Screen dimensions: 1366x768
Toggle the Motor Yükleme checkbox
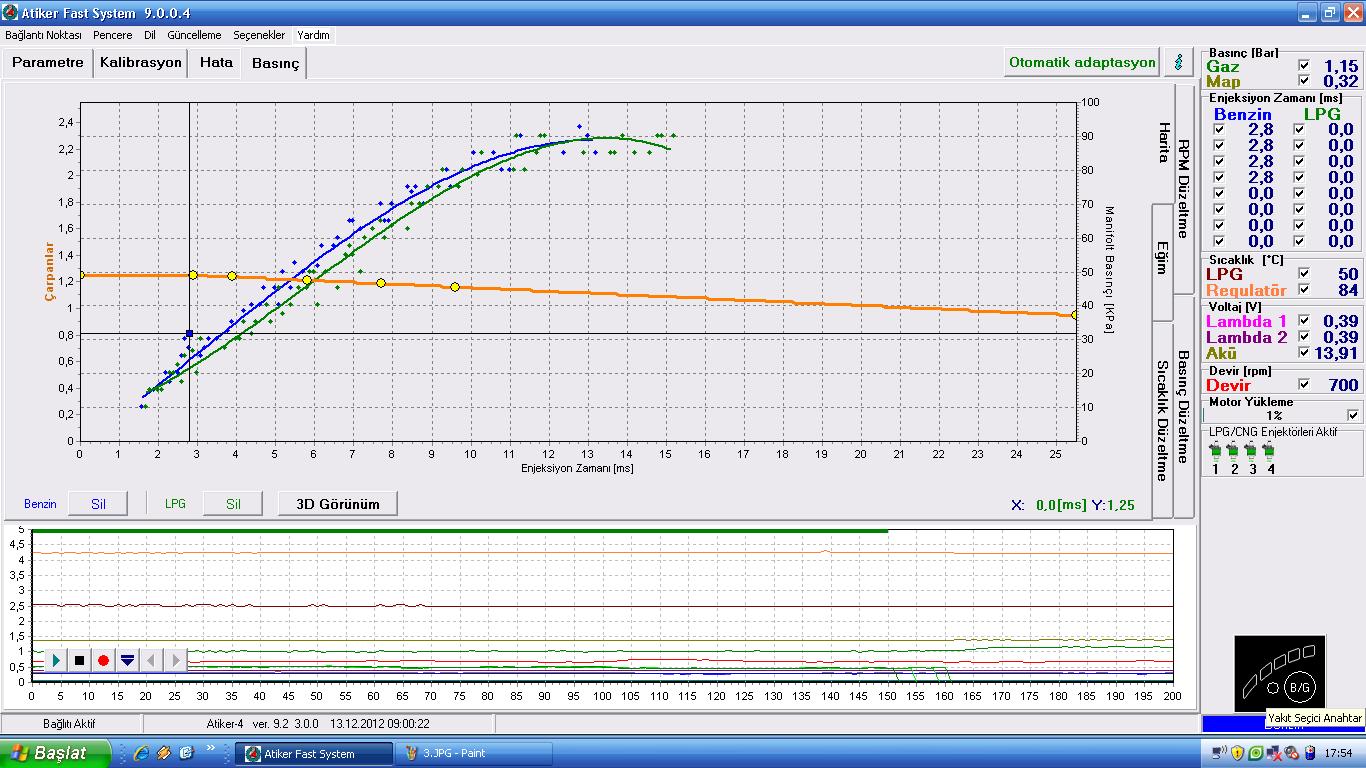coord(1353,415)
